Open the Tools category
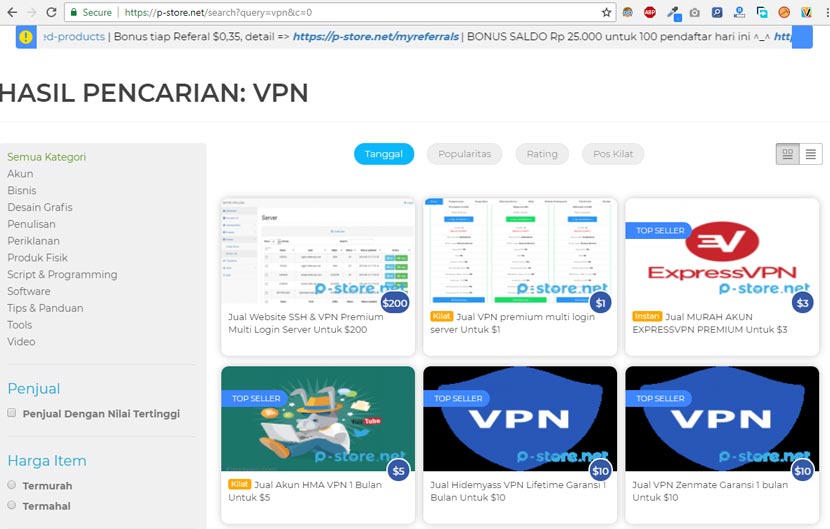The image size is (830, 529). tap(20, 325)
